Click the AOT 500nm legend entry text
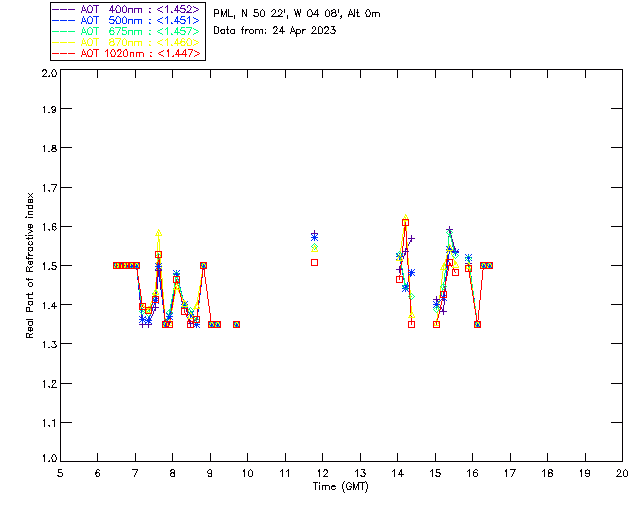The image size is (640, 512). point(140,20)
